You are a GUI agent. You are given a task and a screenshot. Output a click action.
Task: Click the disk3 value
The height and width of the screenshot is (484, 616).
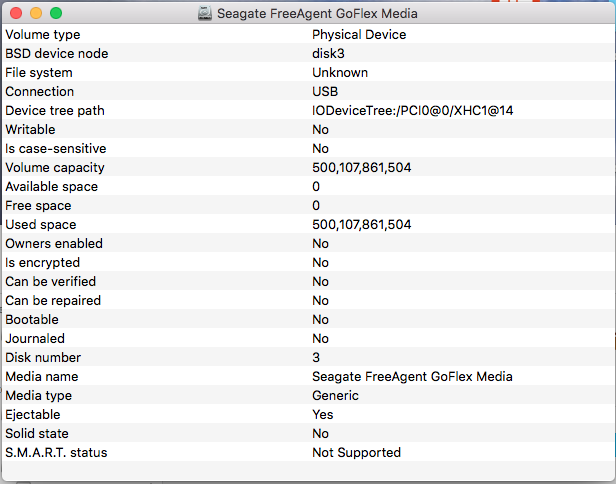pyautogui.click(x=328, y=53)
